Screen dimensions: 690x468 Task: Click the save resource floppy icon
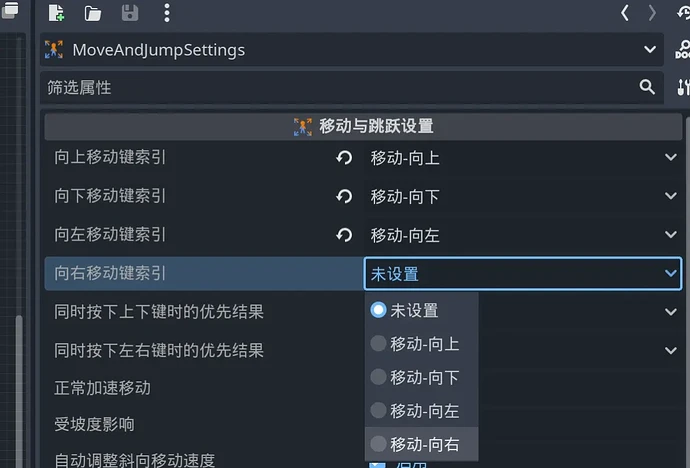(x=130, y=13)
